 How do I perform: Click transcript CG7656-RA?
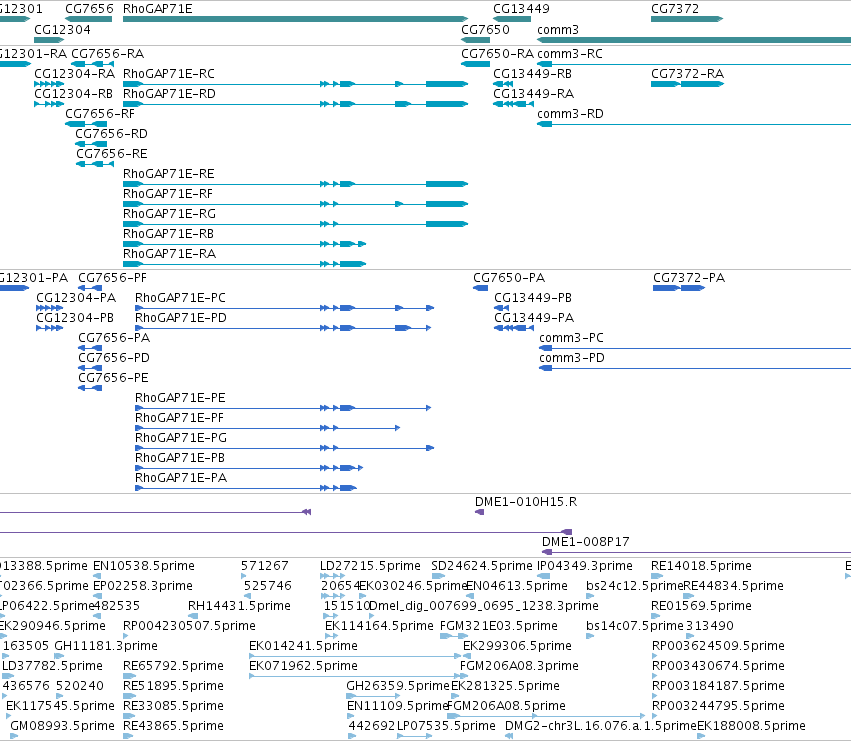coord(92,64)
